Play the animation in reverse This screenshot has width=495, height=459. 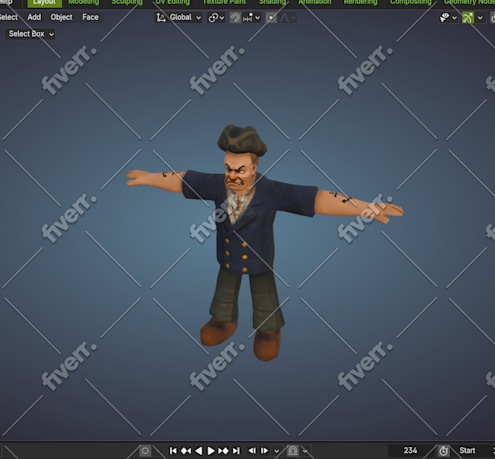(x=199, y=451)
